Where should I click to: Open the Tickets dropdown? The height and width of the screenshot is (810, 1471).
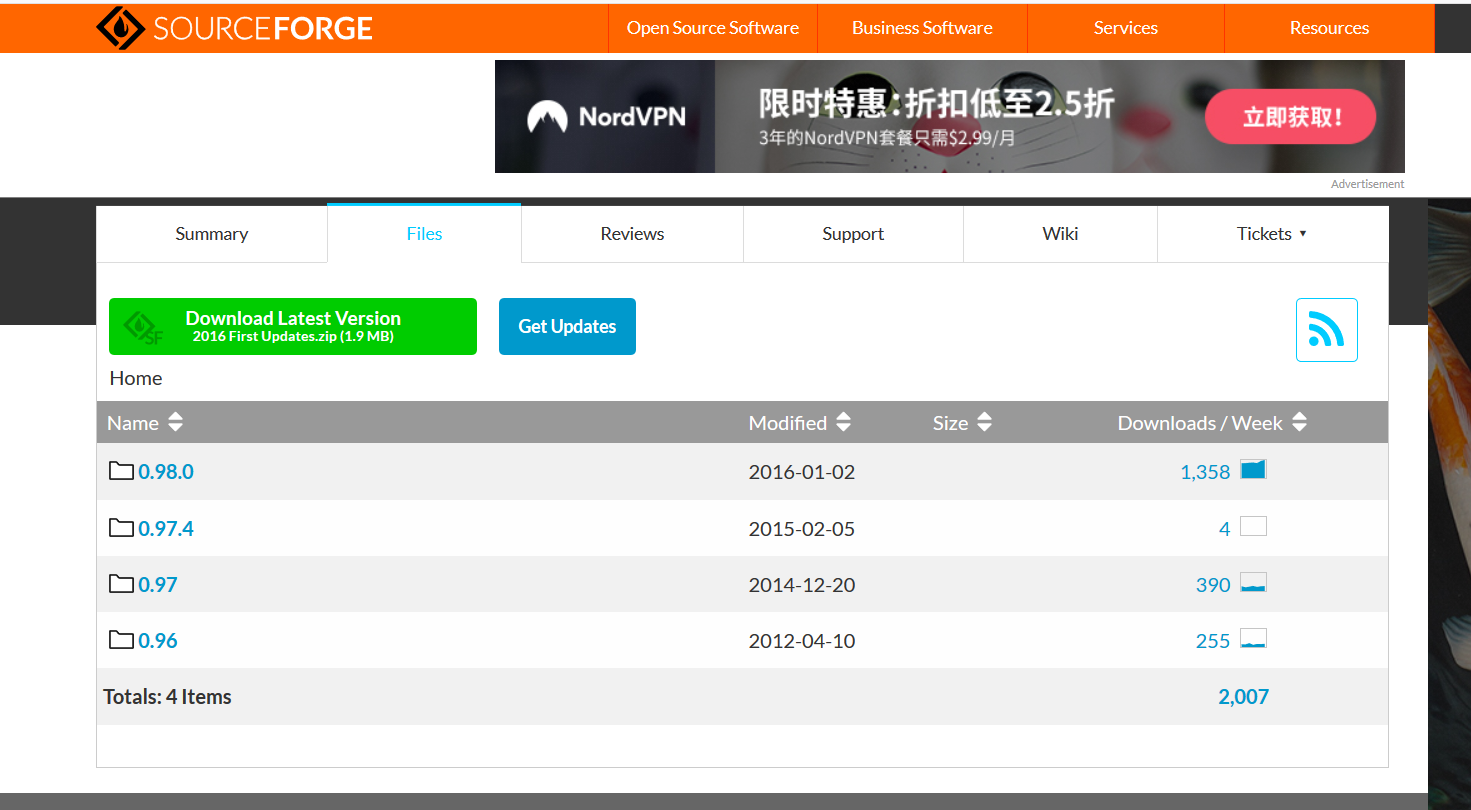[x=1271, y=233]
